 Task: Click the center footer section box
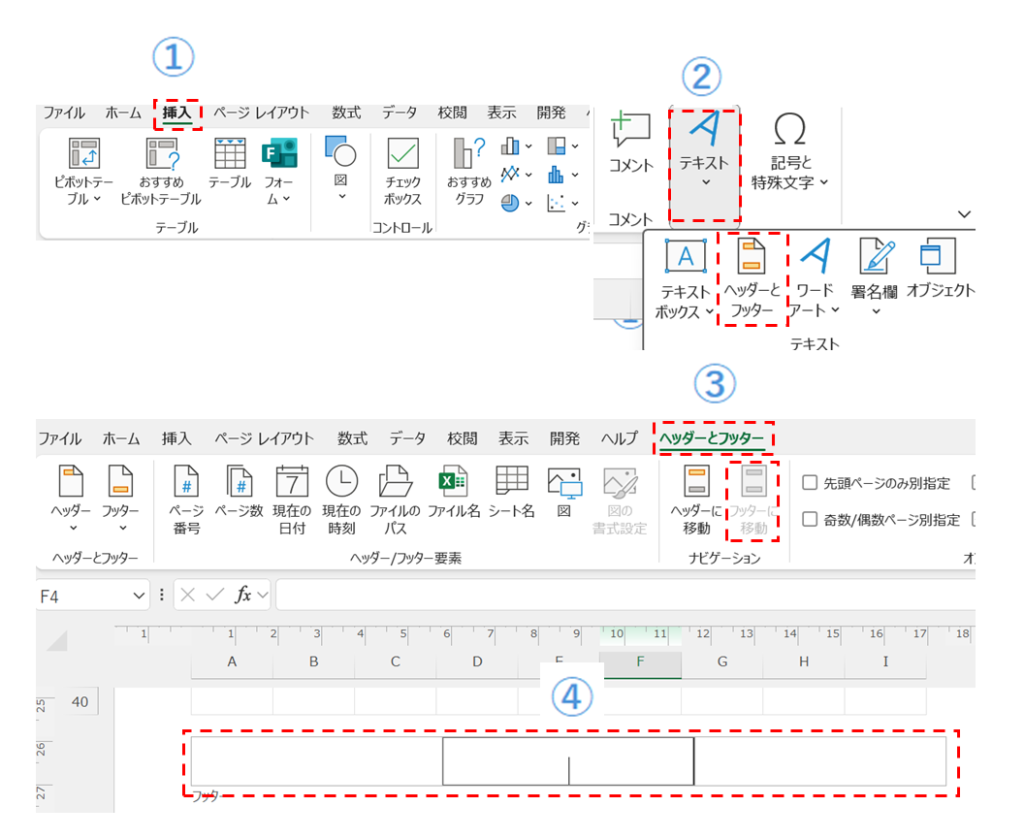pyautogui.click(x=568, y=761)
